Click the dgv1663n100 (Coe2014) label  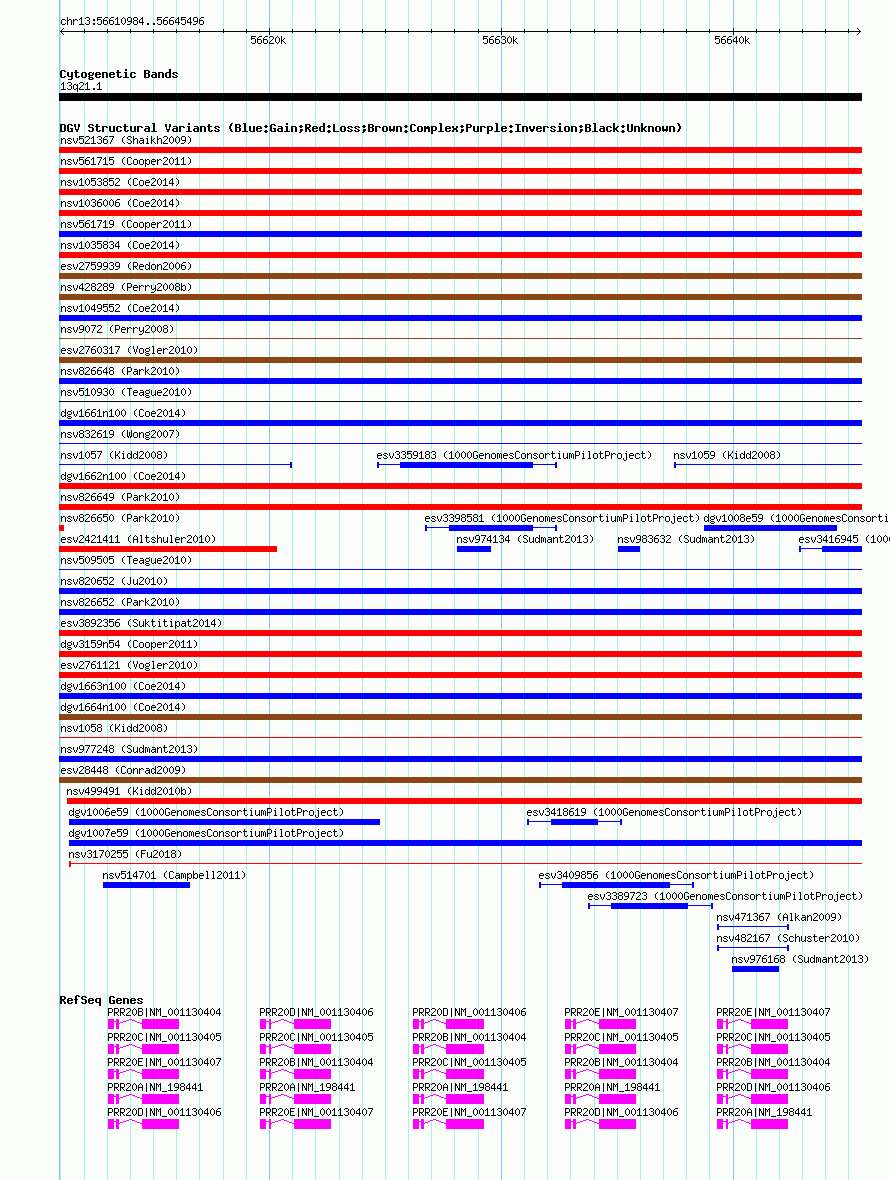tap(123, 687)
